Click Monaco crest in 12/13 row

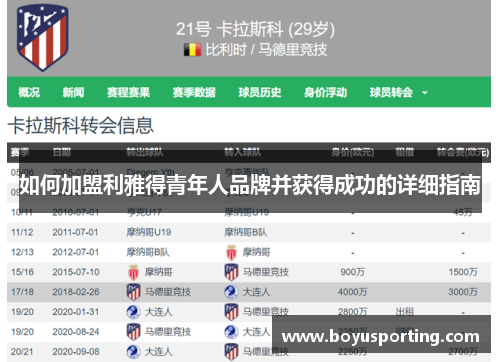click(231, 252)
